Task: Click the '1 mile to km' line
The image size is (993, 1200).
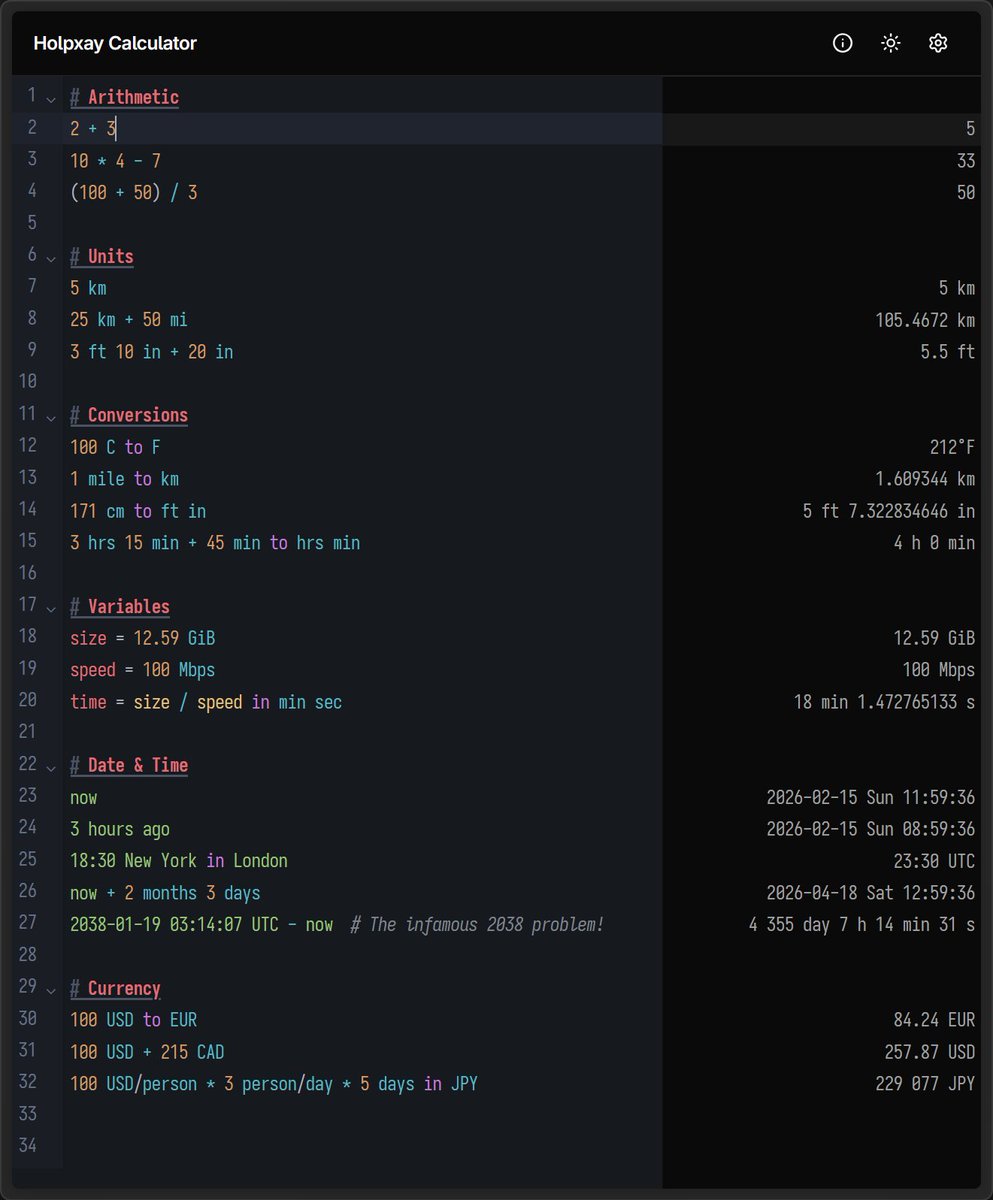Action: (124, 479)
